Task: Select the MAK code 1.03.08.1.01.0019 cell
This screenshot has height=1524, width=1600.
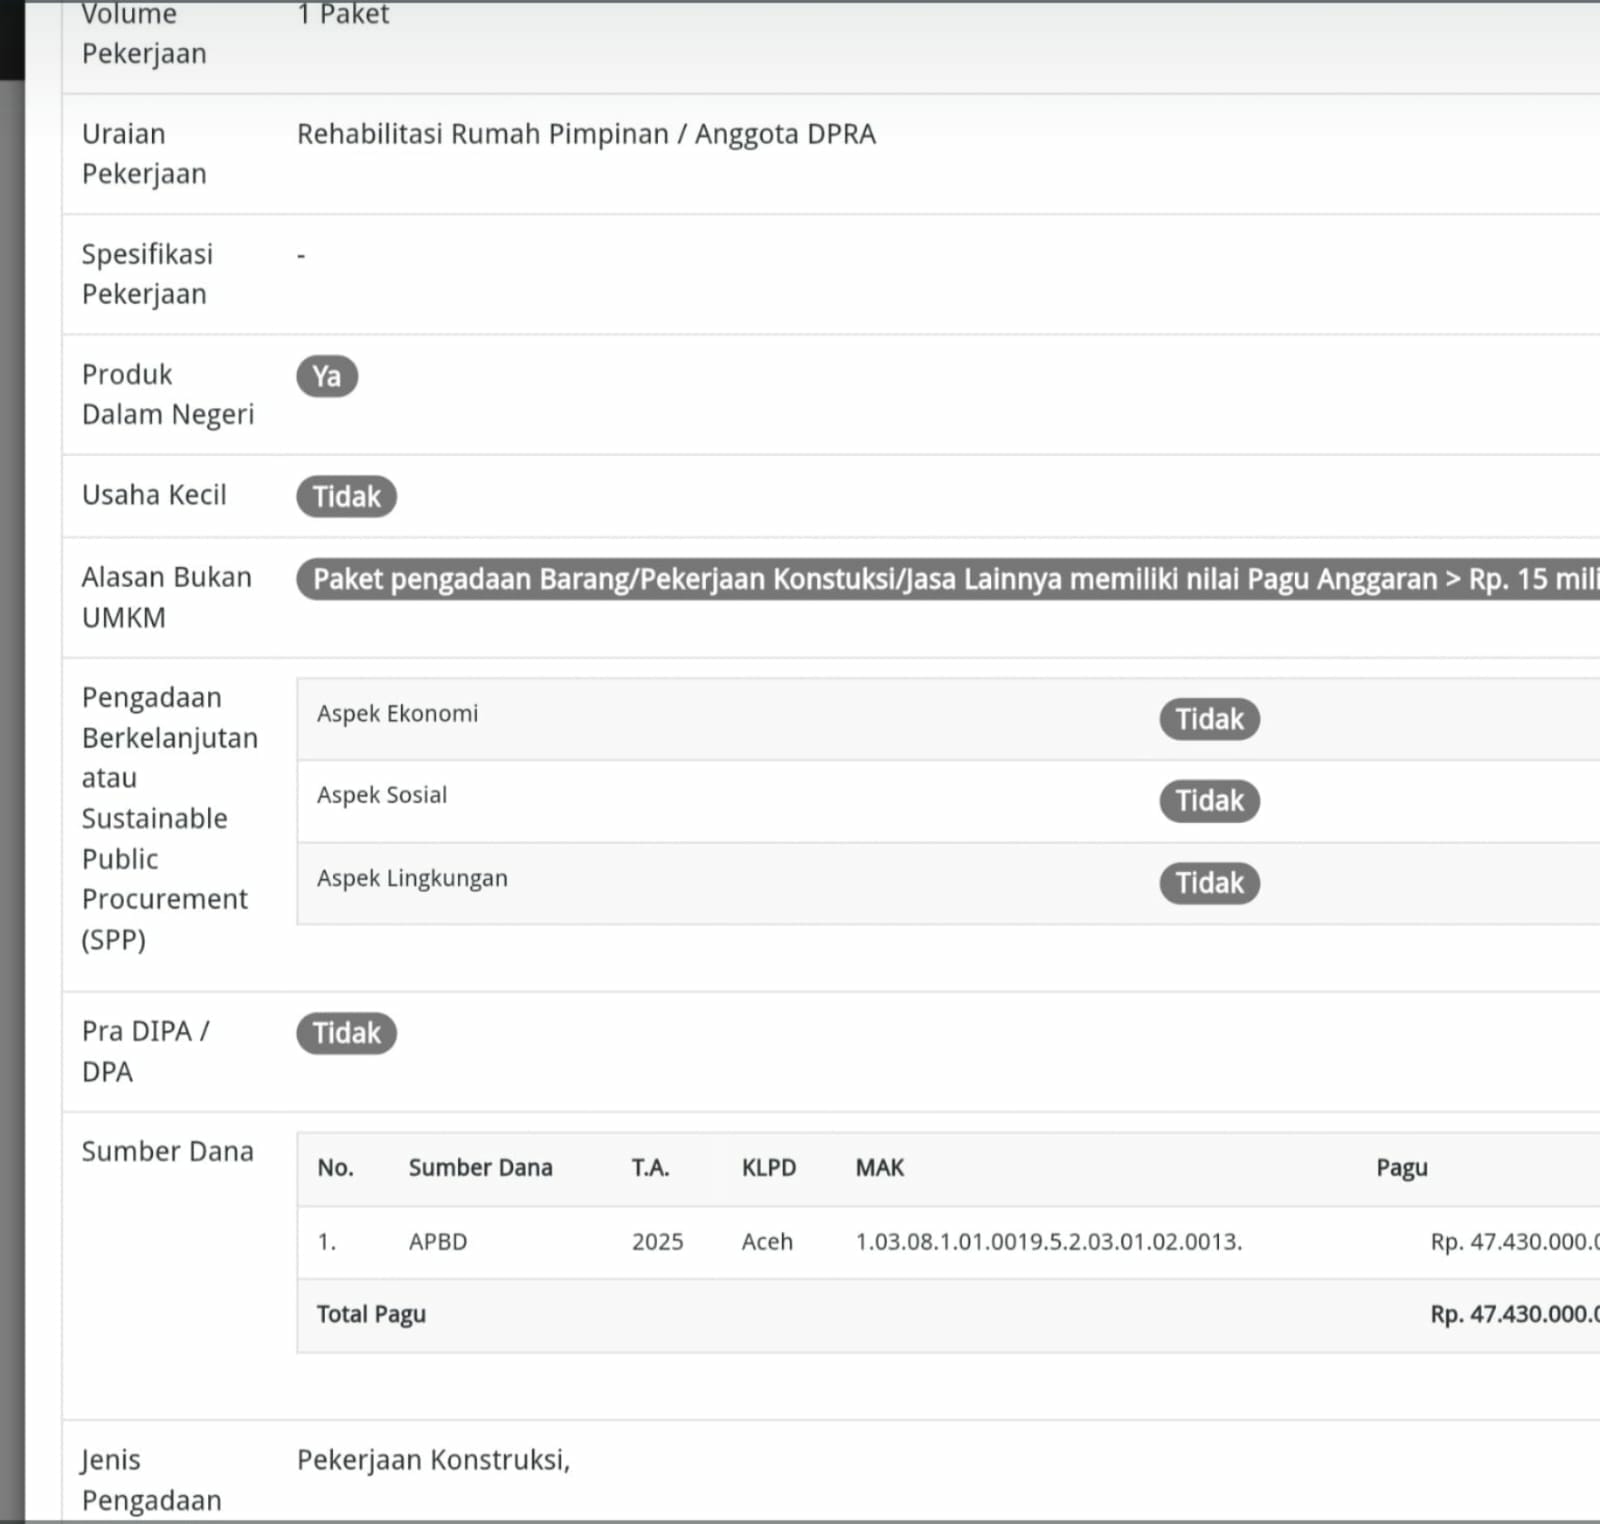Action: coord(1048,1241)
